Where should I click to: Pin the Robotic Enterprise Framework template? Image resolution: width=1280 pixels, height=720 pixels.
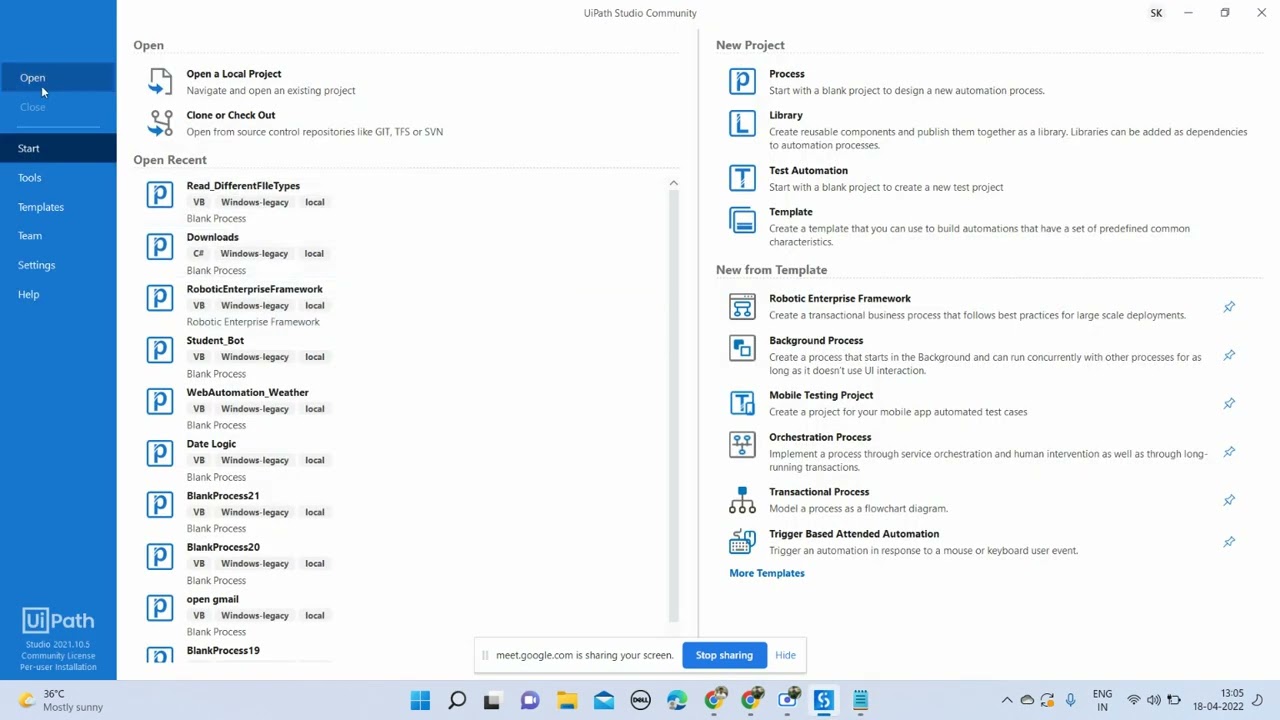tap(1229, 307)
